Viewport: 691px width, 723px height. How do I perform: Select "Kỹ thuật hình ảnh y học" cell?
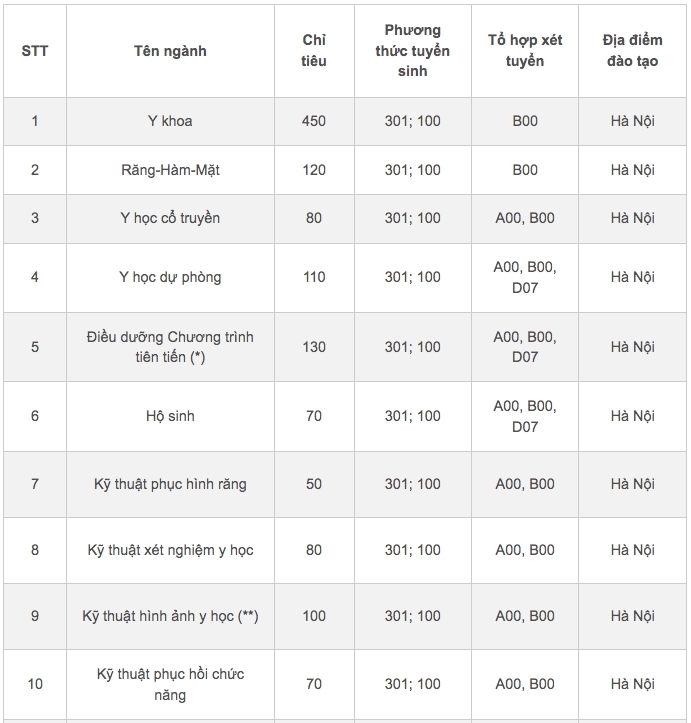coord(170,616)
